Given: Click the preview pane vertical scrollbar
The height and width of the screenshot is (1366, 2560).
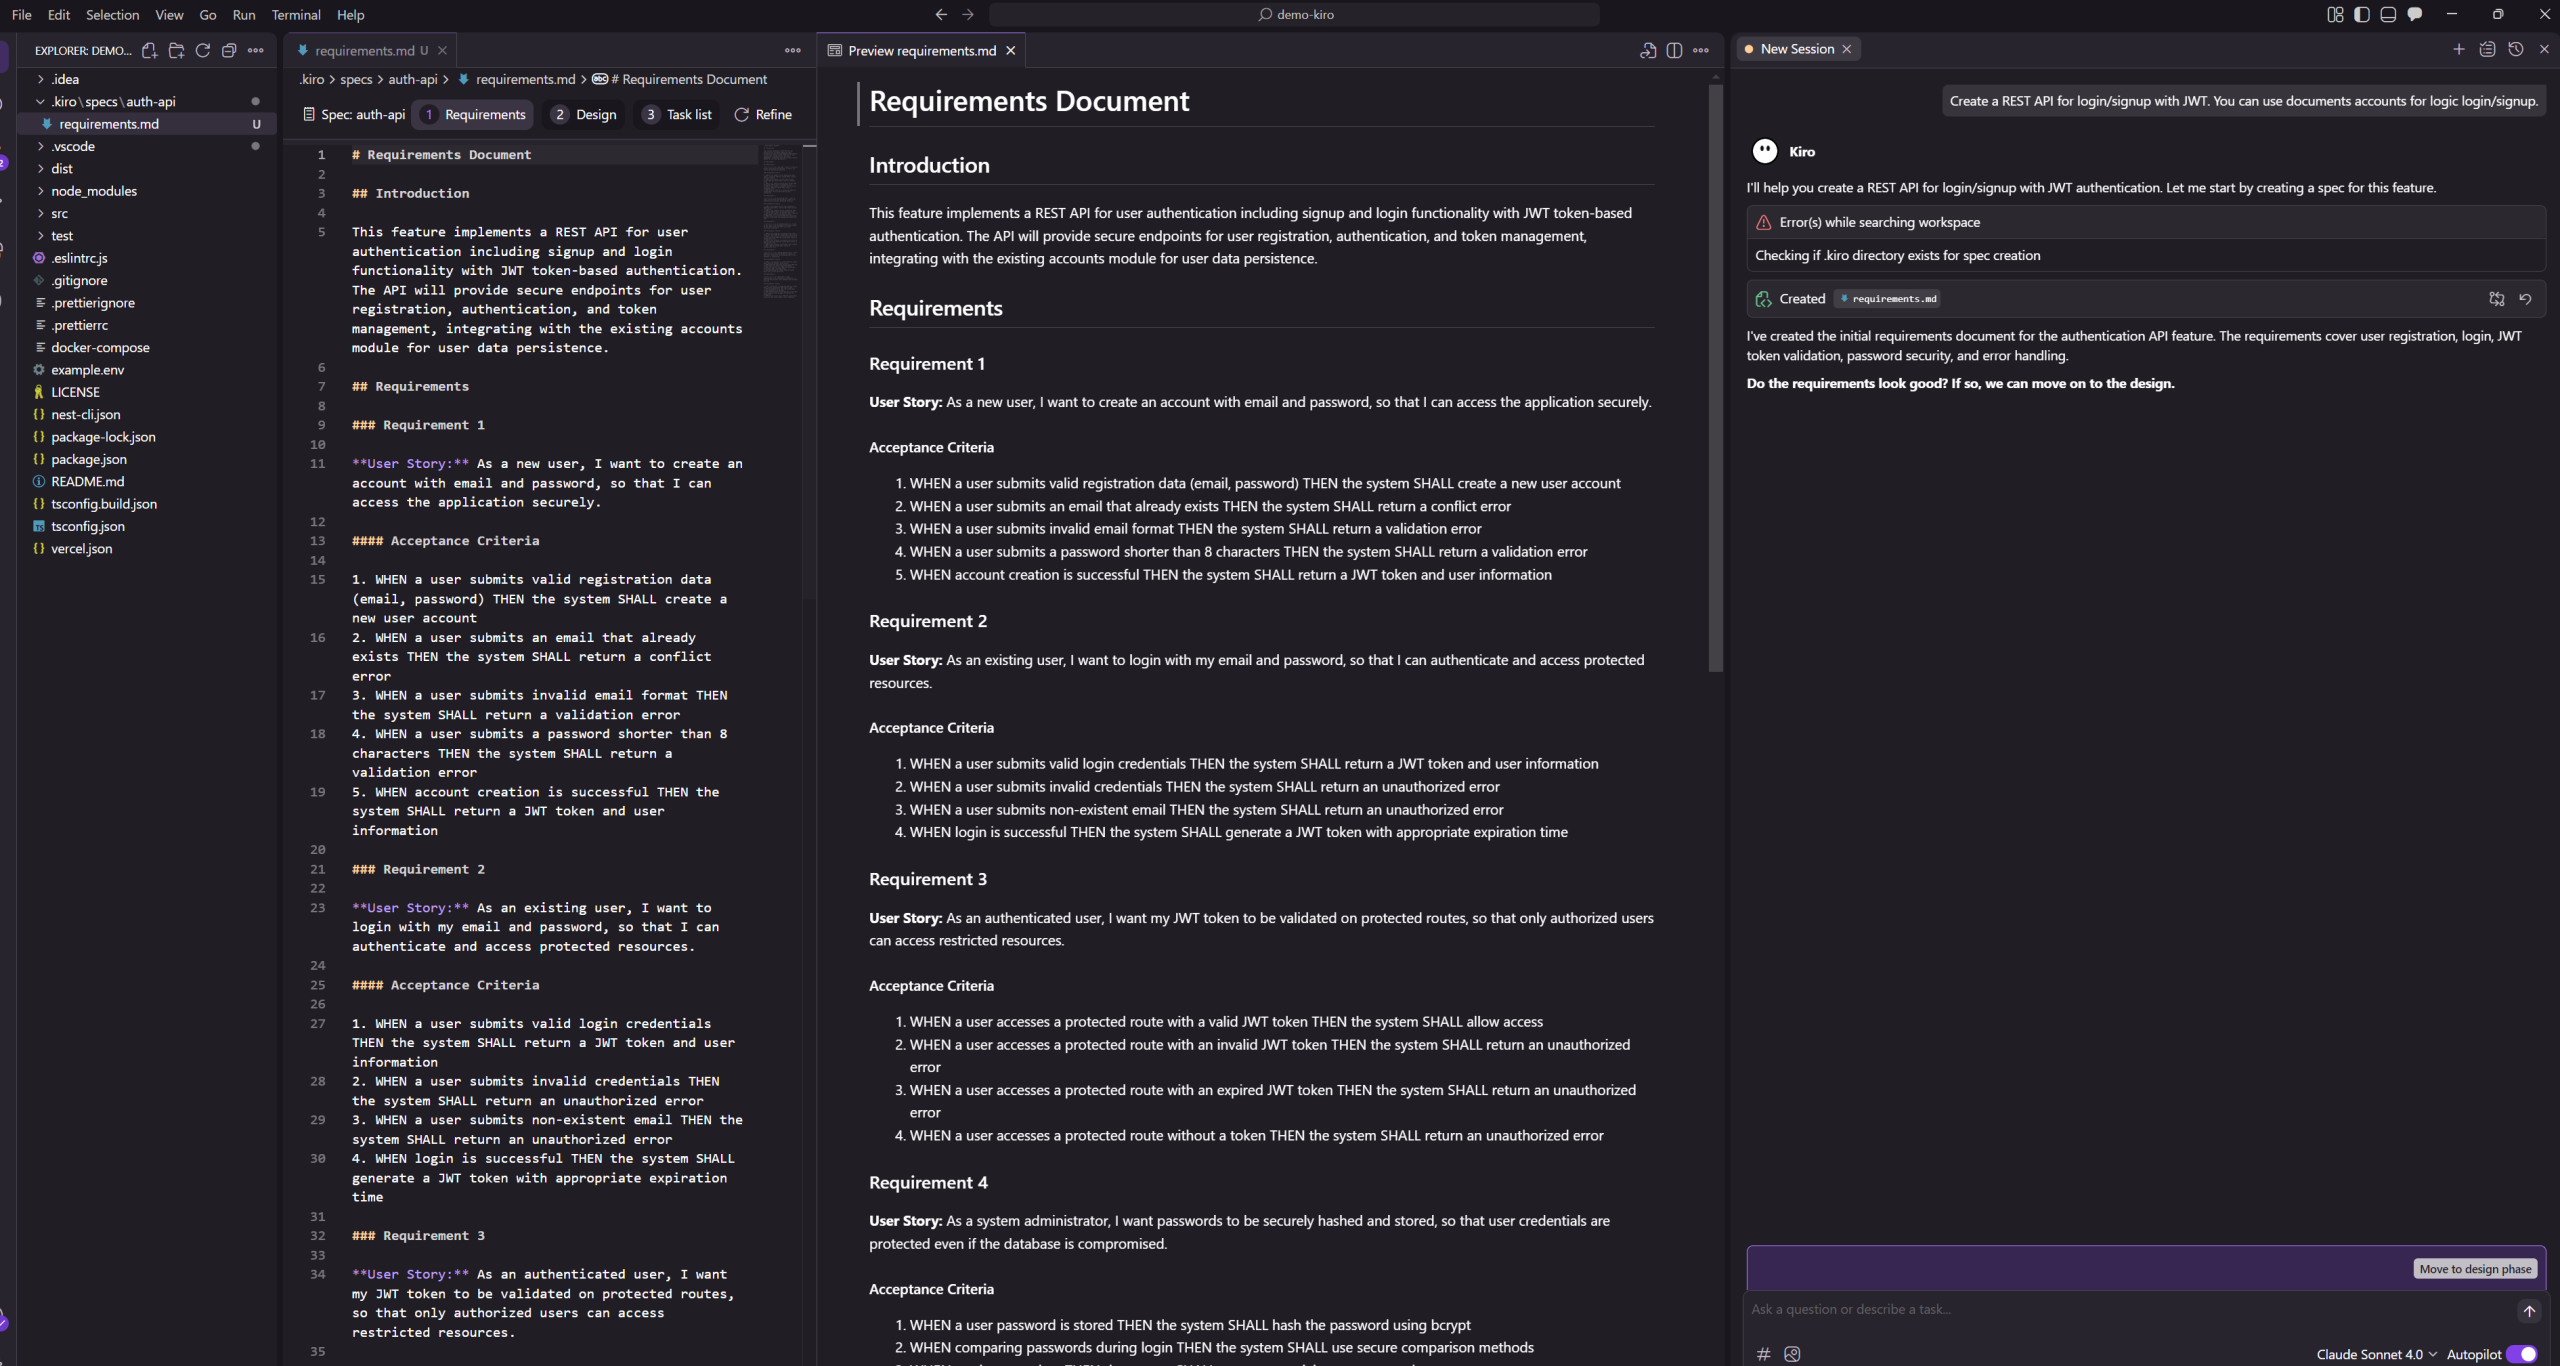Looking at the screenshot, I should pyautogui.click(x=1716, y=378).
